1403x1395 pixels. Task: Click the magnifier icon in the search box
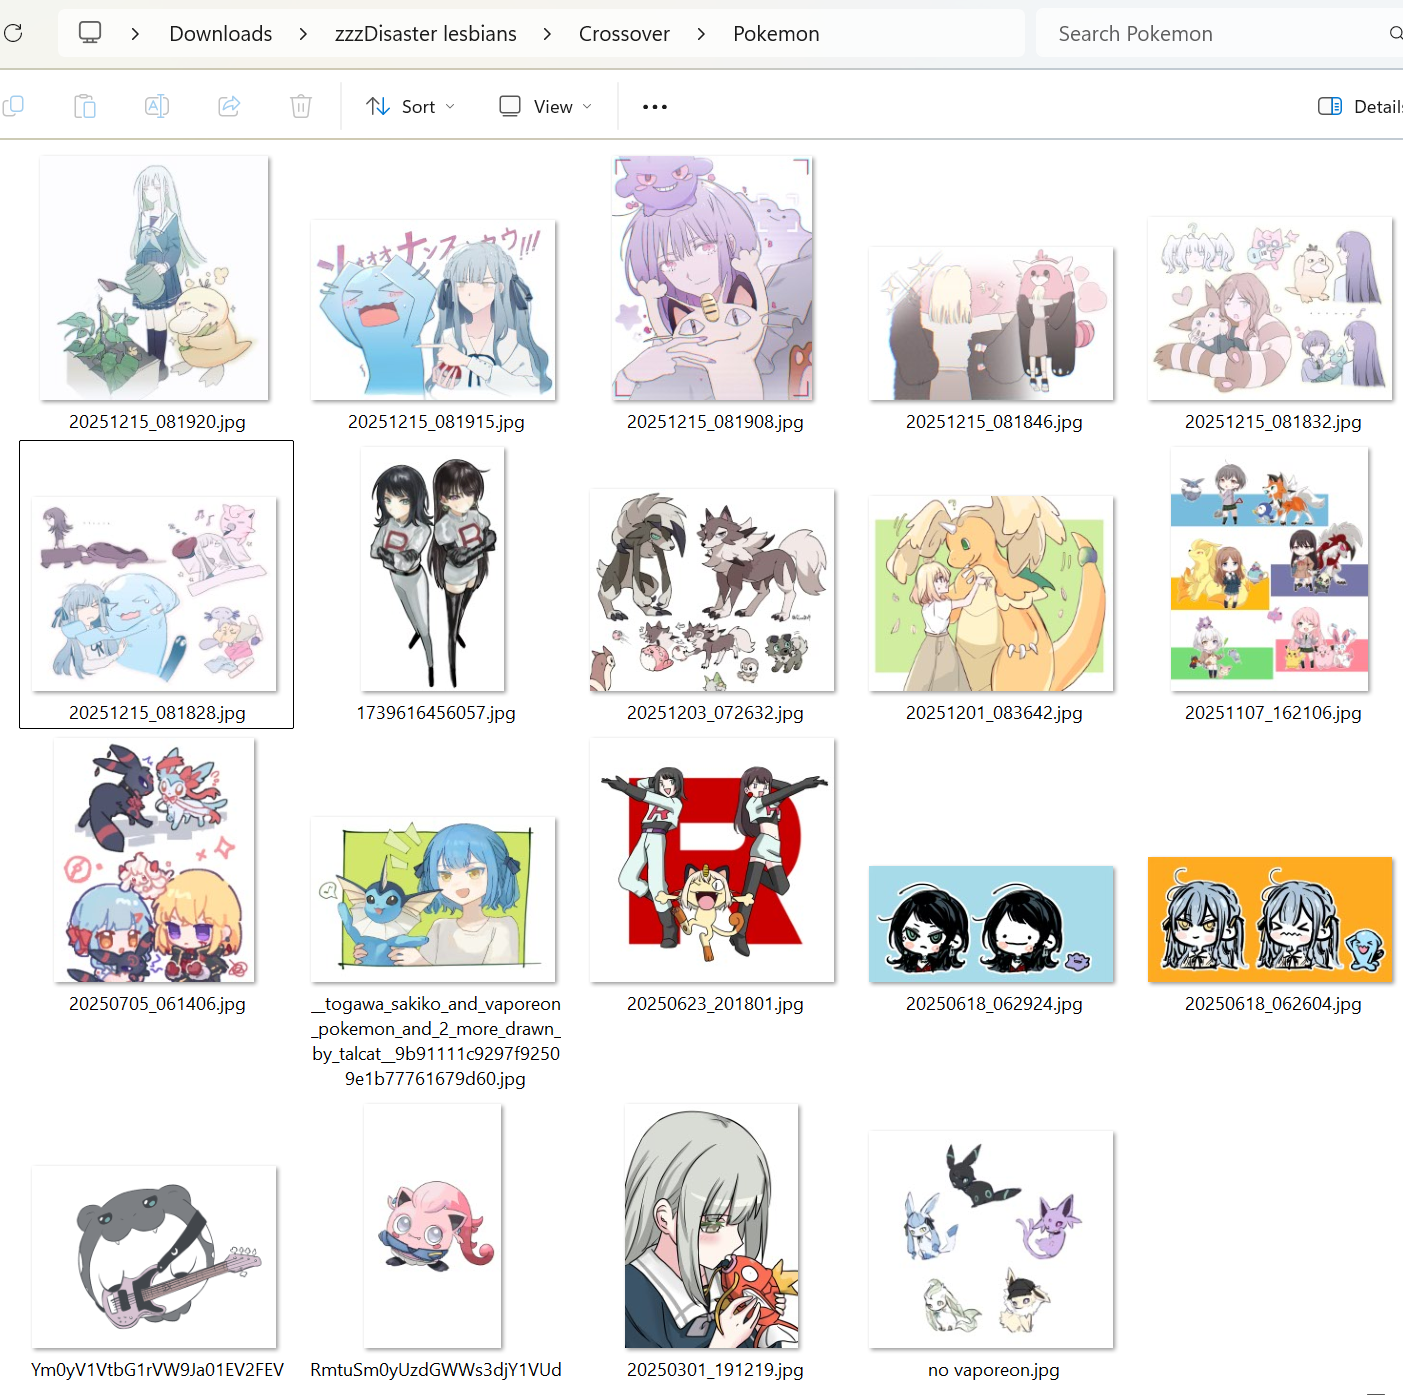click(x=1395, y=34)
